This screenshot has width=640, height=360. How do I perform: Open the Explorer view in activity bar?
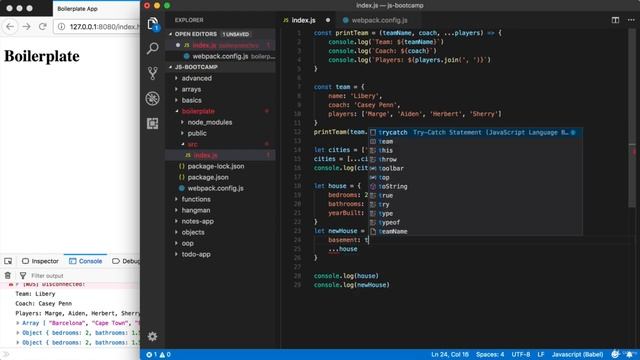[153, 24]
